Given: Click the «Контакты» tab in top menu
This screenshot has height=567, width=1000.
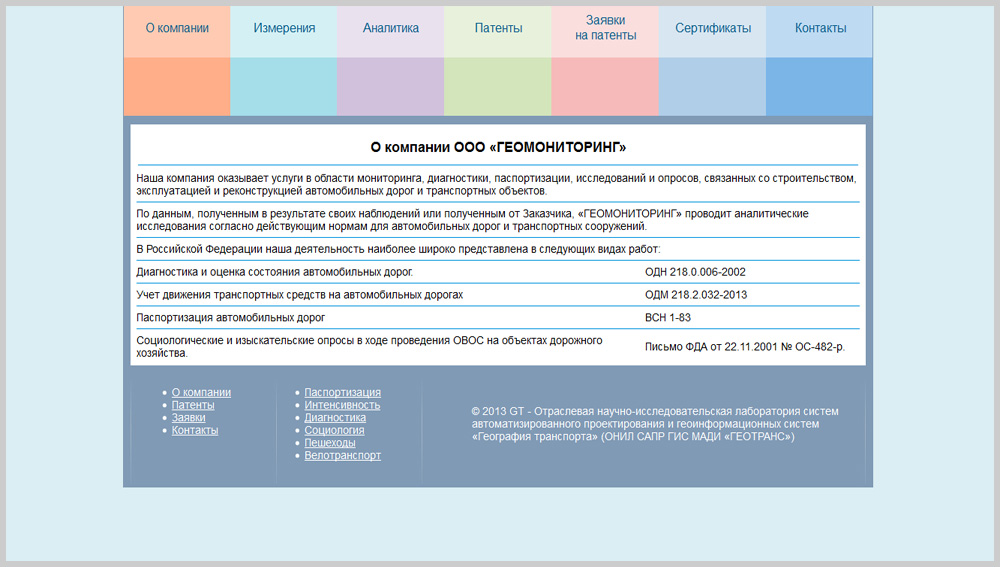Looking at the screenshot, I should coord(820,29).
